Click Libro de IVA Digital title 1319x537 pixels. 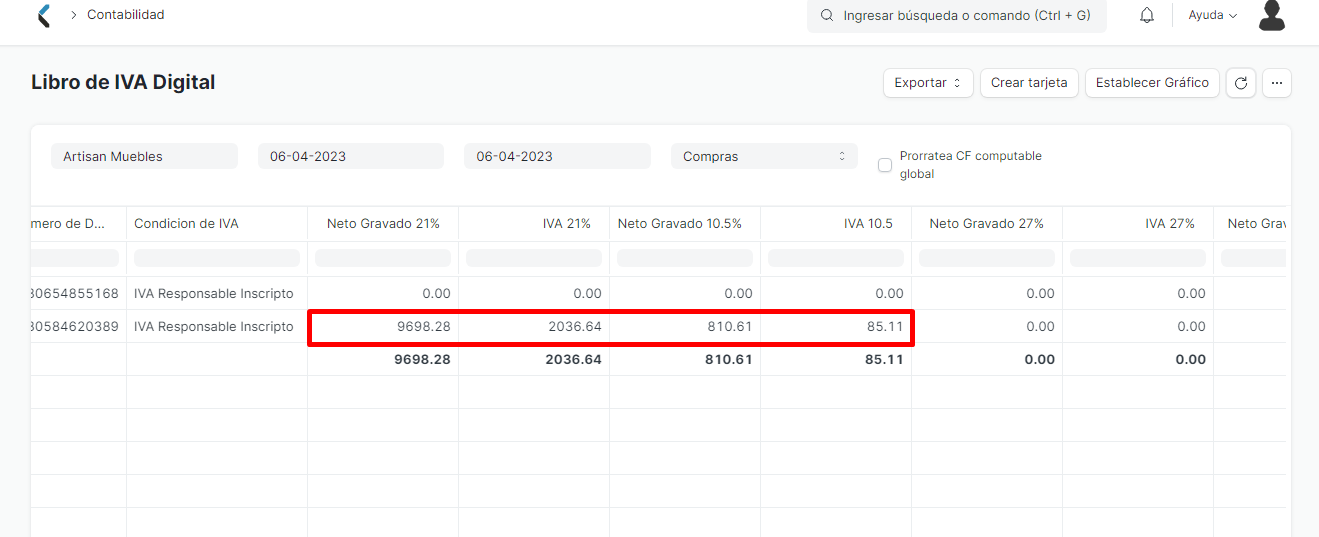pos(123,82)
